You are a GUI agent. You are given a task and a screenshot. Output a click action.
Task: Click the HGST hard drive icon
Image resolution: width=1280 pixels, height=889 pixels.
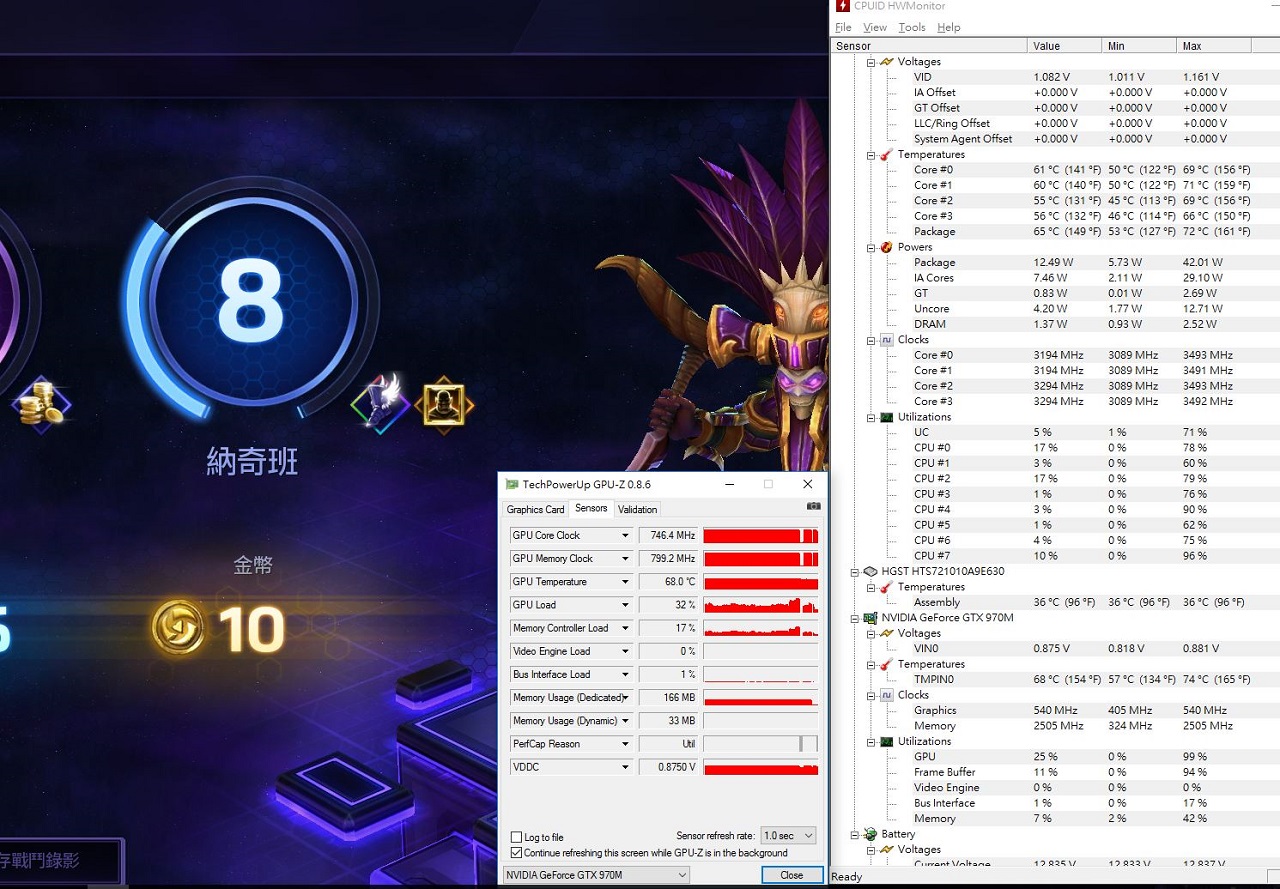pos(870,572)
